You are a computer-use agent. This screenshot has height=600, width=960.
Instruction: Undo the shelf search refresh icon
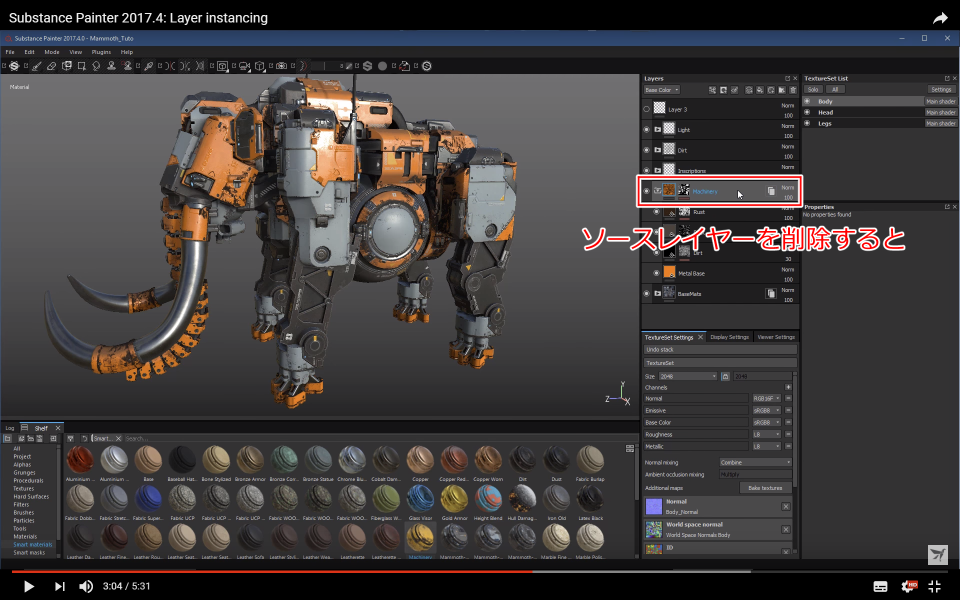(x=84, y=438)
